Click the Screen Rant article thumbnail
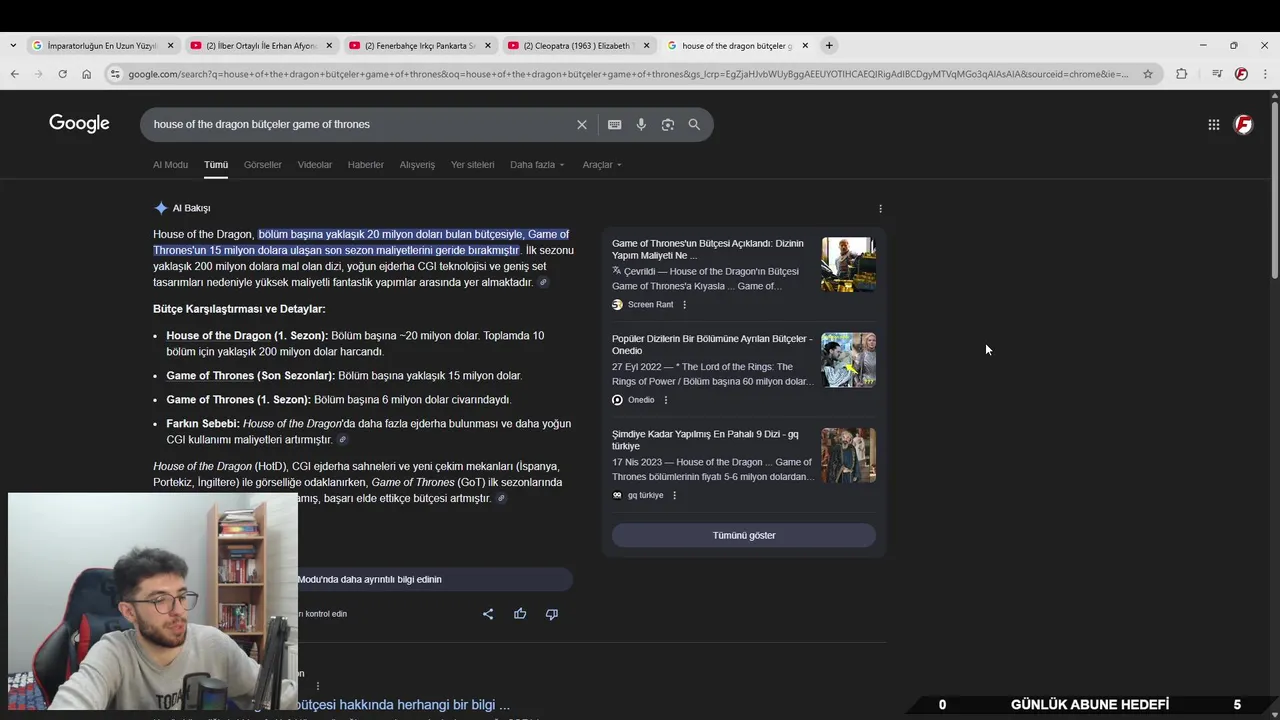The height and width of the screenshot is (720, 1280). pos(848,264)
